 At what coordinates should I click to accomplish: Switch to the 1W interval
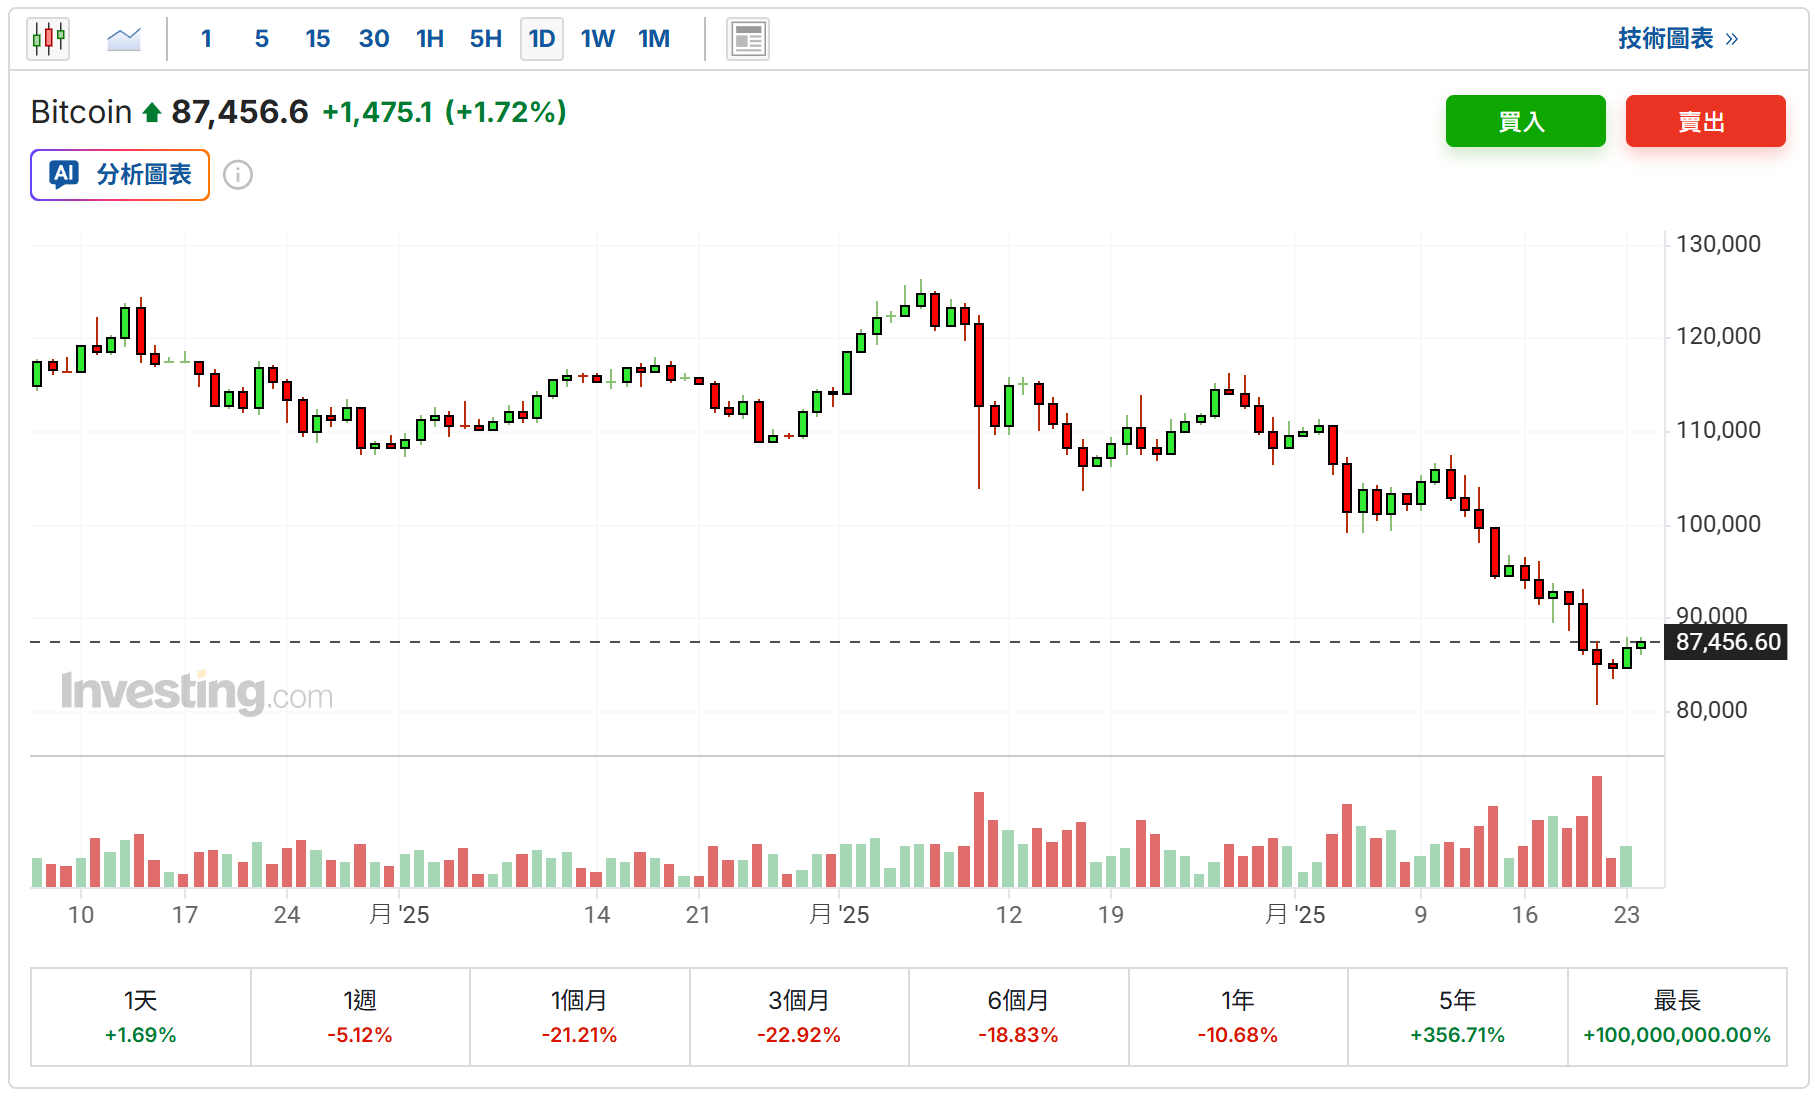click(x=597, y=39)
